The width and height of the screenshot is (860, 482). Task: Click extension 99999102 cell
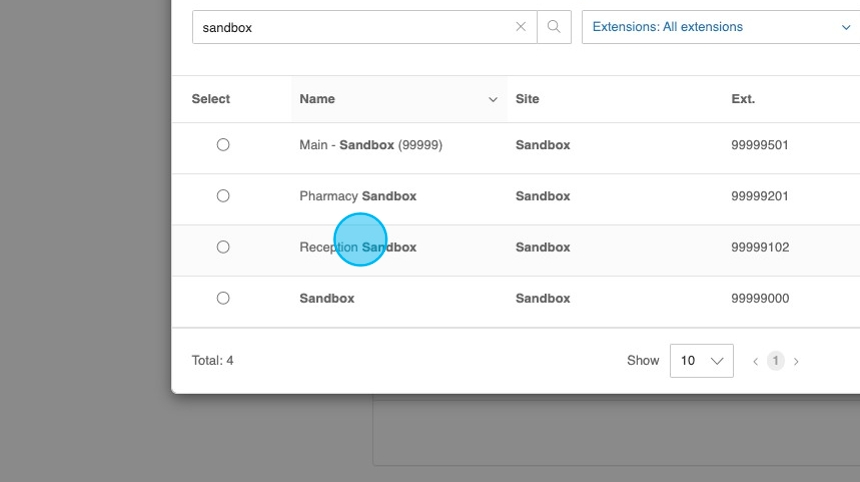tap(760, 247)
